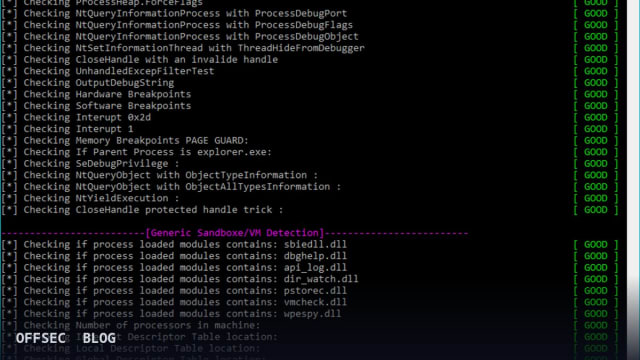This screenshot has height=360, width=640.
Task: Select the ThreadHideFromDebugger check line
Action: click(183, 48)
